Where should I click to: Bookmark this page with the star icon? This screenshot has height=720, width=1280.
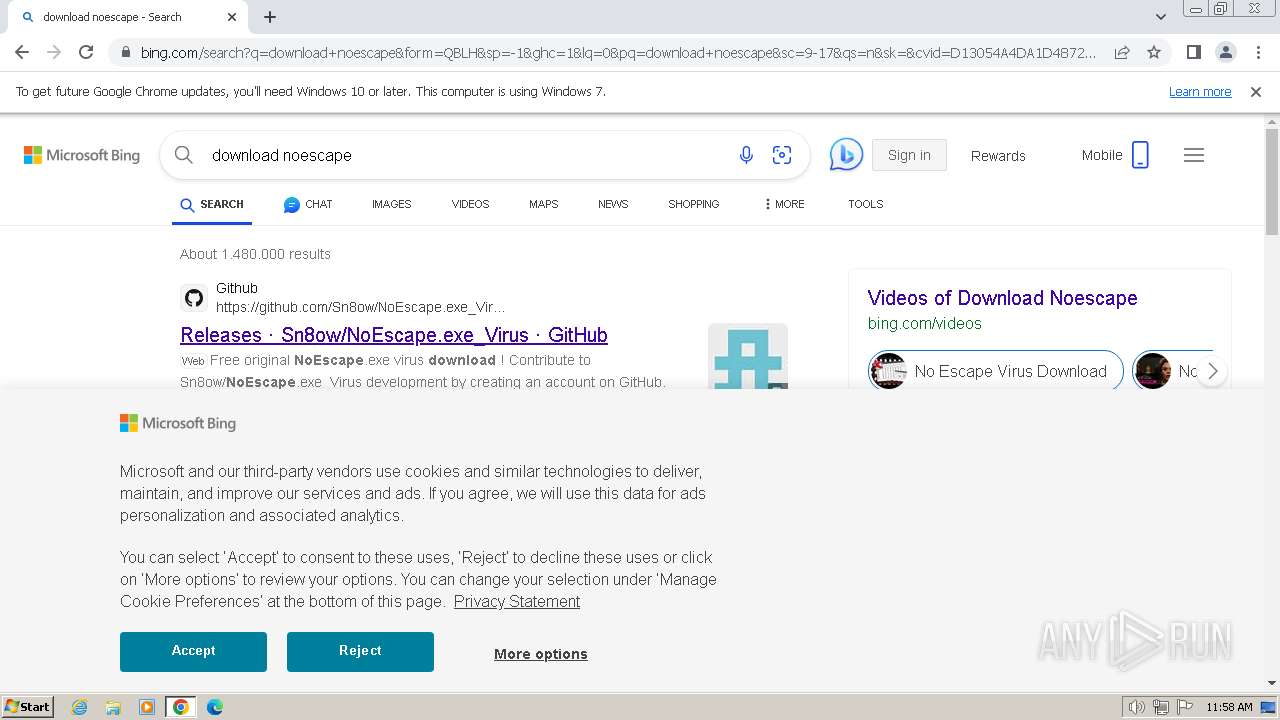(x=1154, y=52)
